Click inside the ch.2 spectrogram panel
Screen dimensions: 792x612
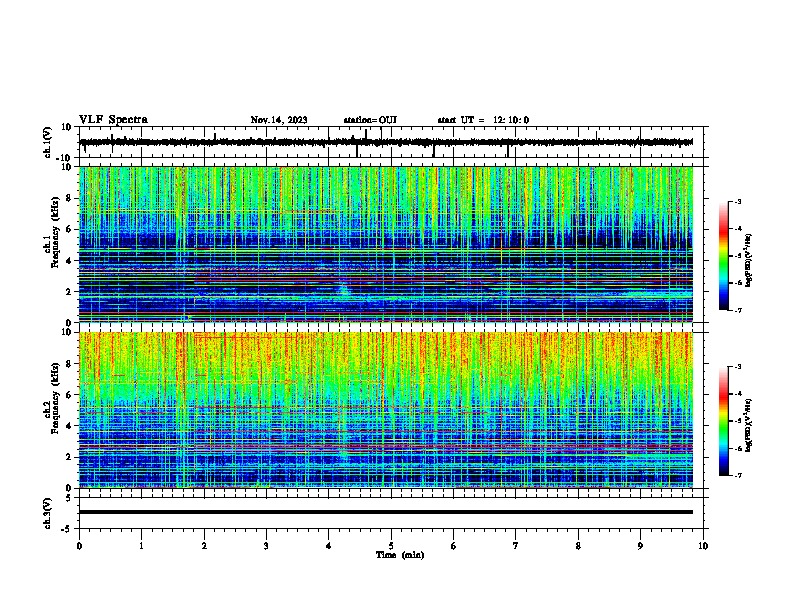(386, 410)
